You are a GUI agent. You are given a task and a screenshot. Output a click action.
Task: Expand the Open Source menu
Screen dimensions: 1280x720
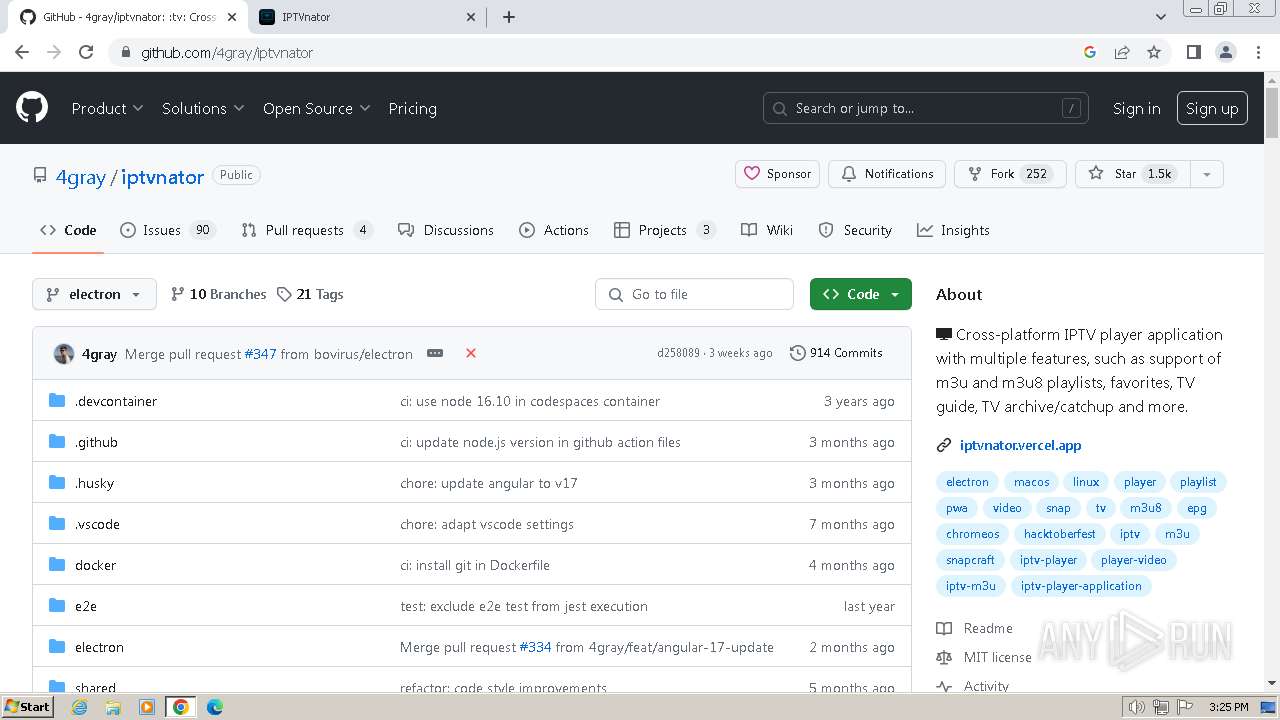tap(316, 108)
